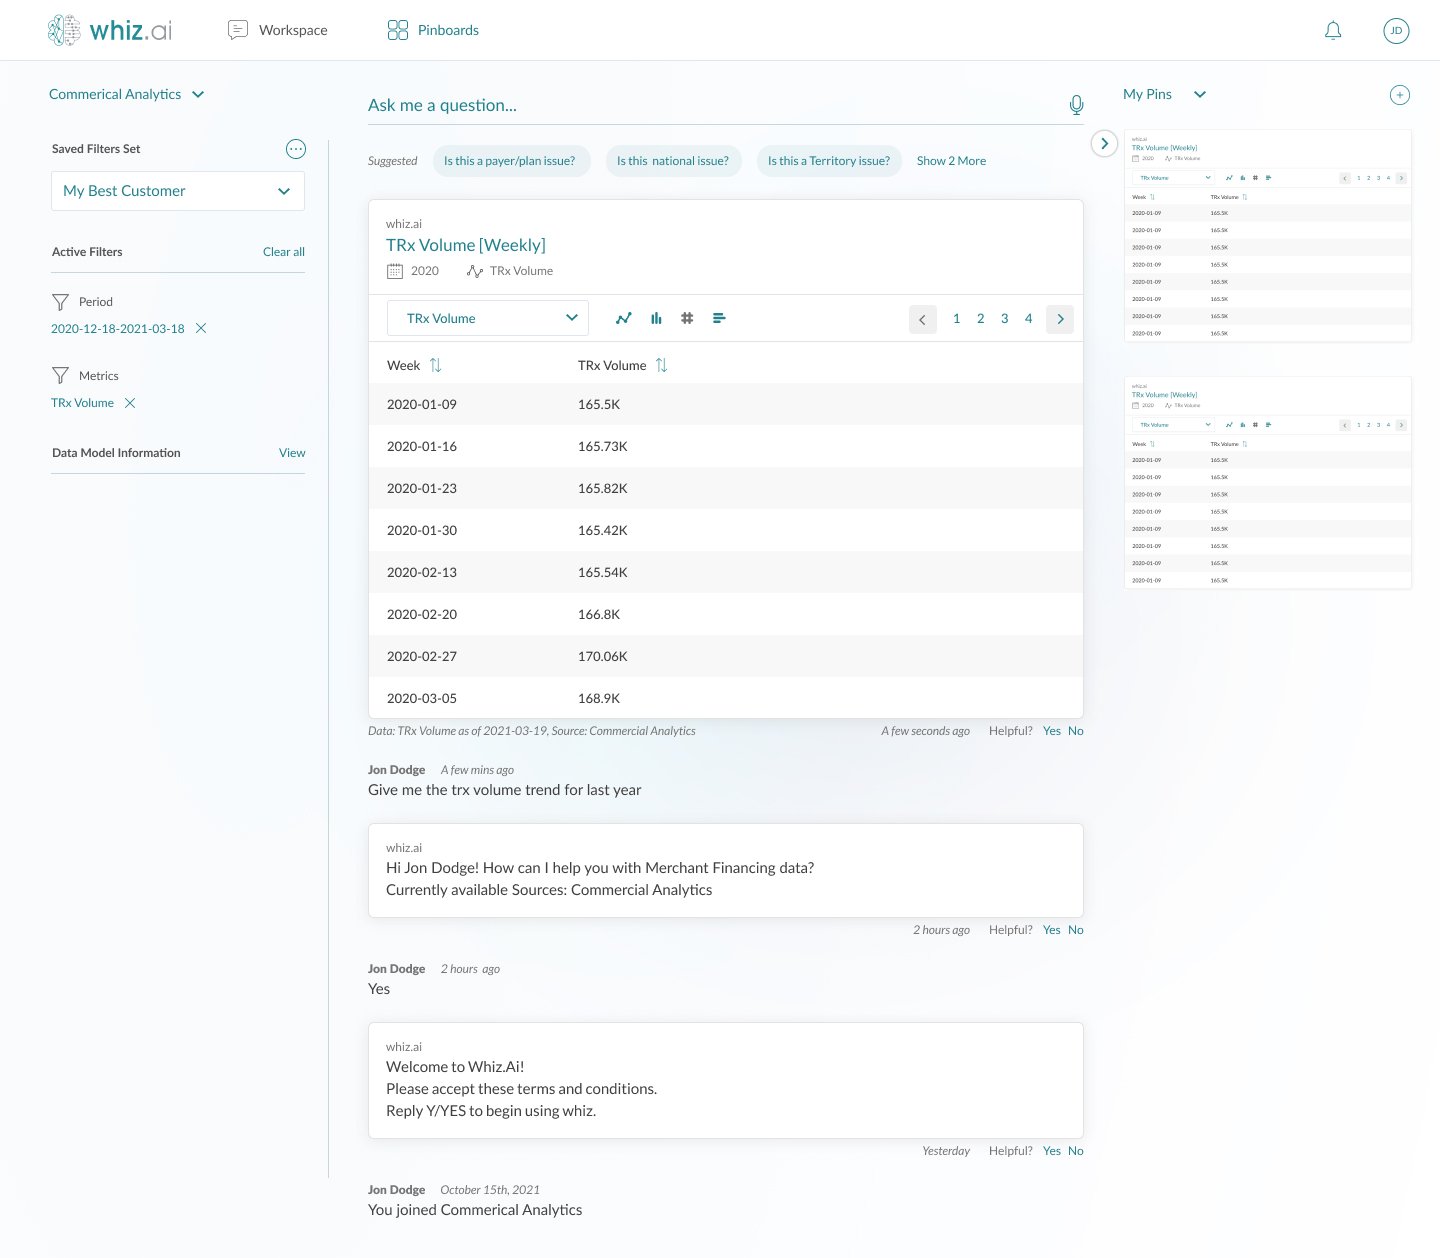
Task: Click the whiz.ai logo
Action: pos(110,30)
